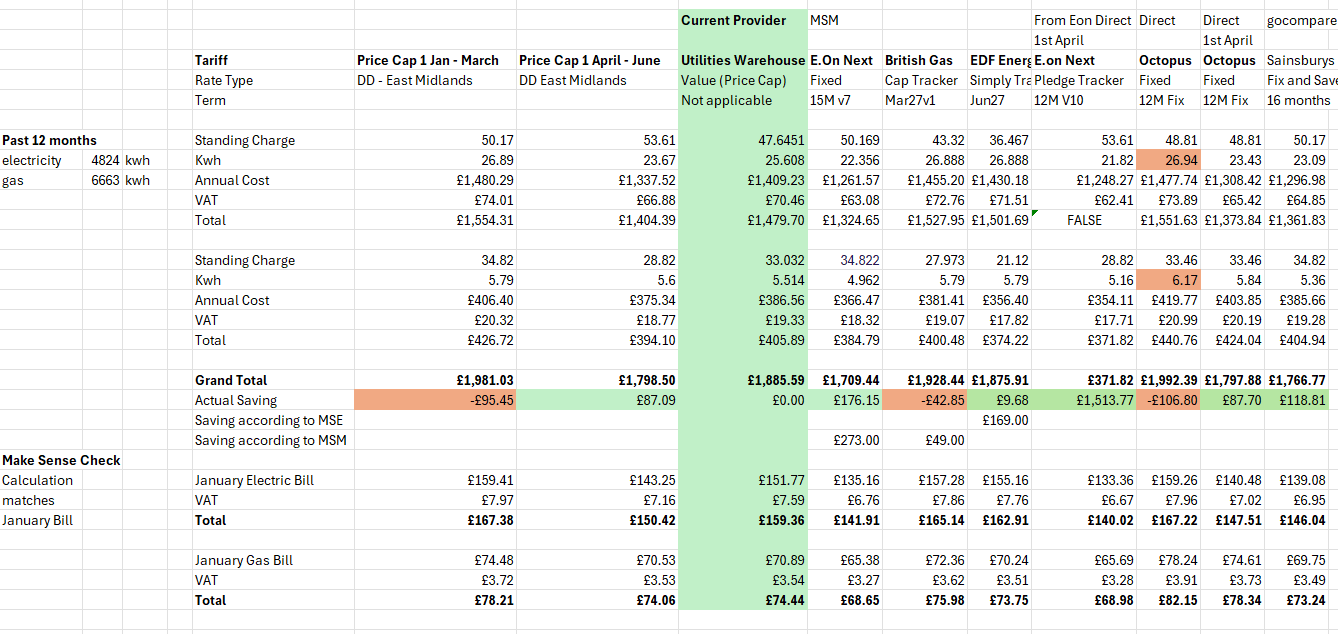Click the gas 6663 usage cell
The height and width of the screenshot is (634, 1338).
coord(105,180)
